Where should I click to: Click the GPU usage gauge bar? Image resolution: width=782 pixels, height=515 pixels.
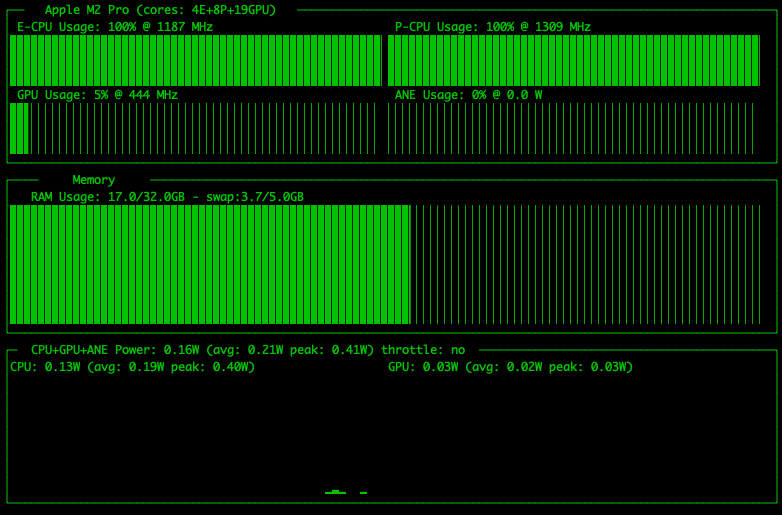point(193,129)
